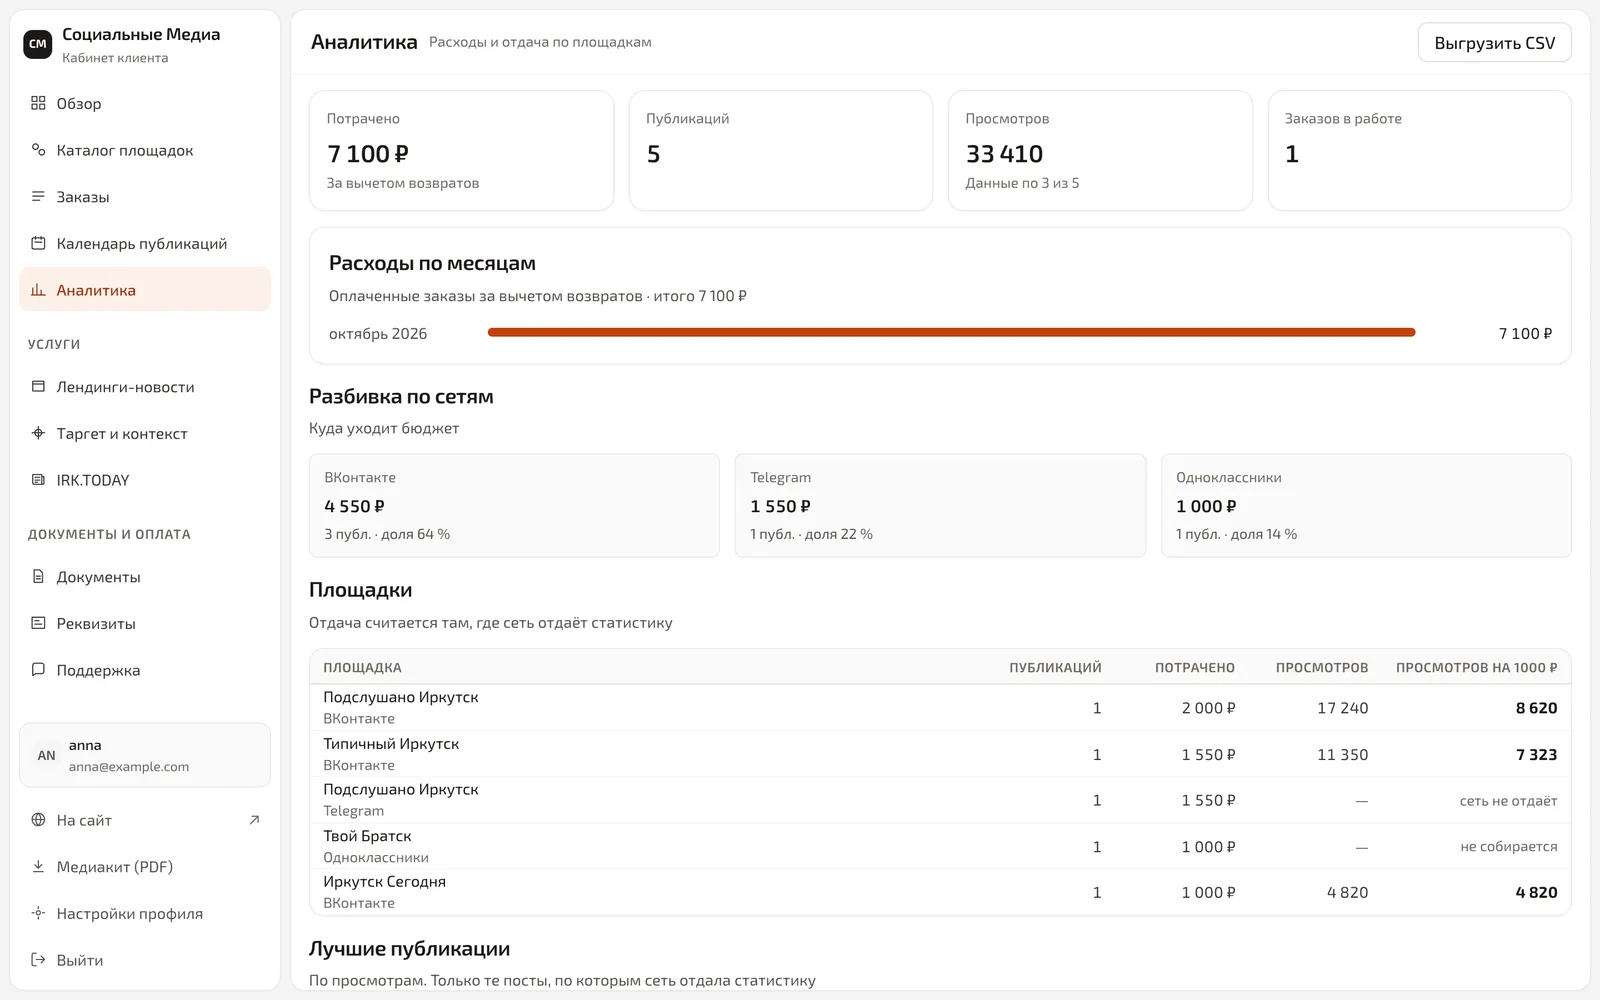Viewport: 1600px width, 1000px height.
Task: Click the Календарь публикаций calendar icon
Action: (38, 243)
